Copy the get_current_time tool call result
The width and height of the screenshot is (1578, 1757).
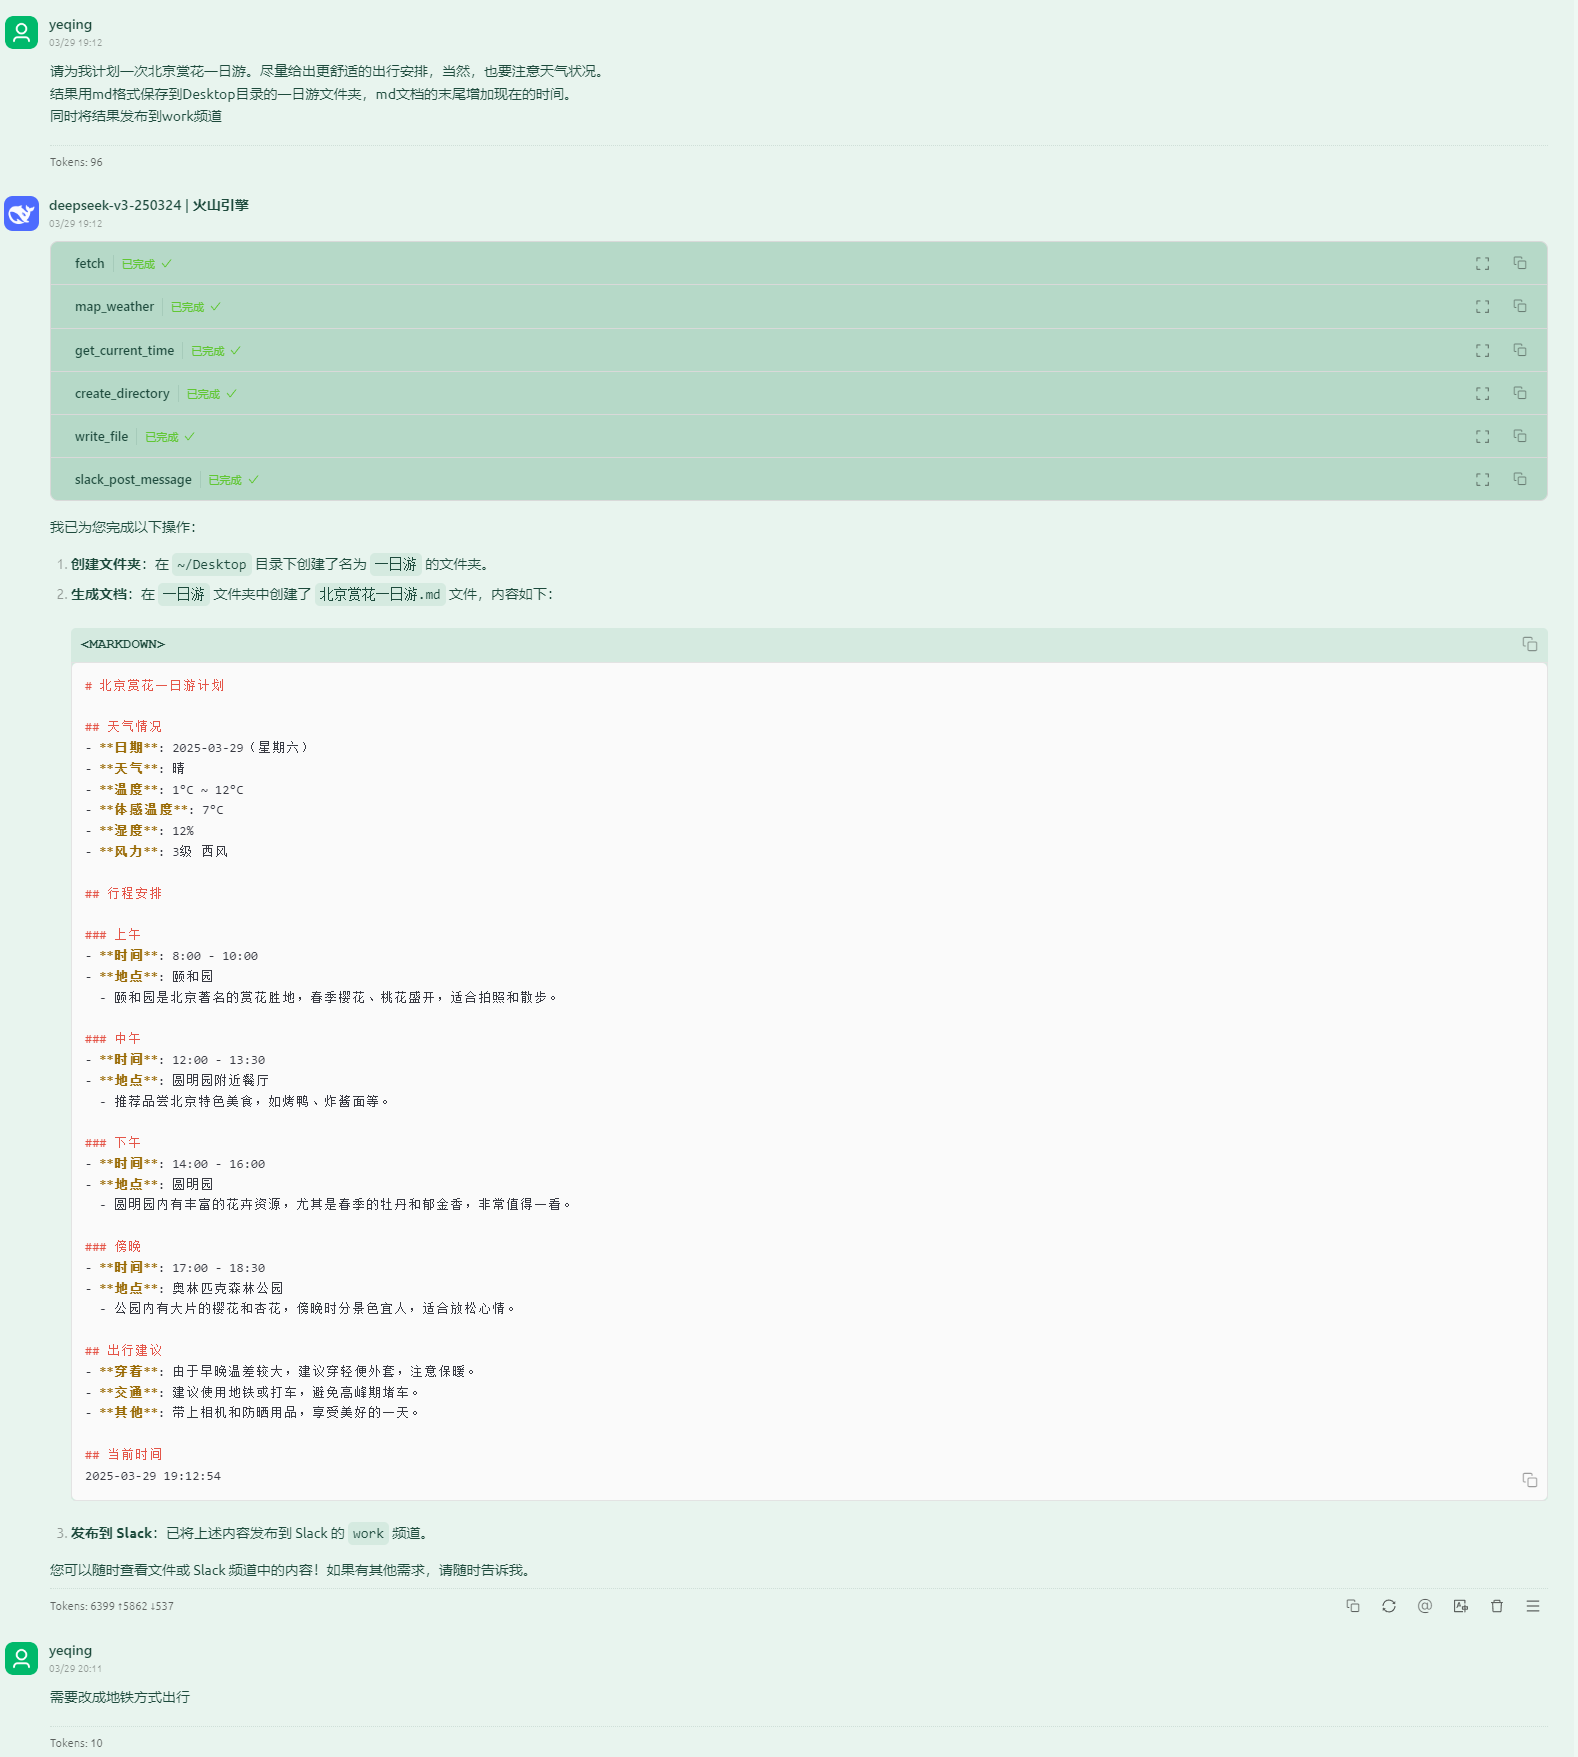(x=1519, y=350)
